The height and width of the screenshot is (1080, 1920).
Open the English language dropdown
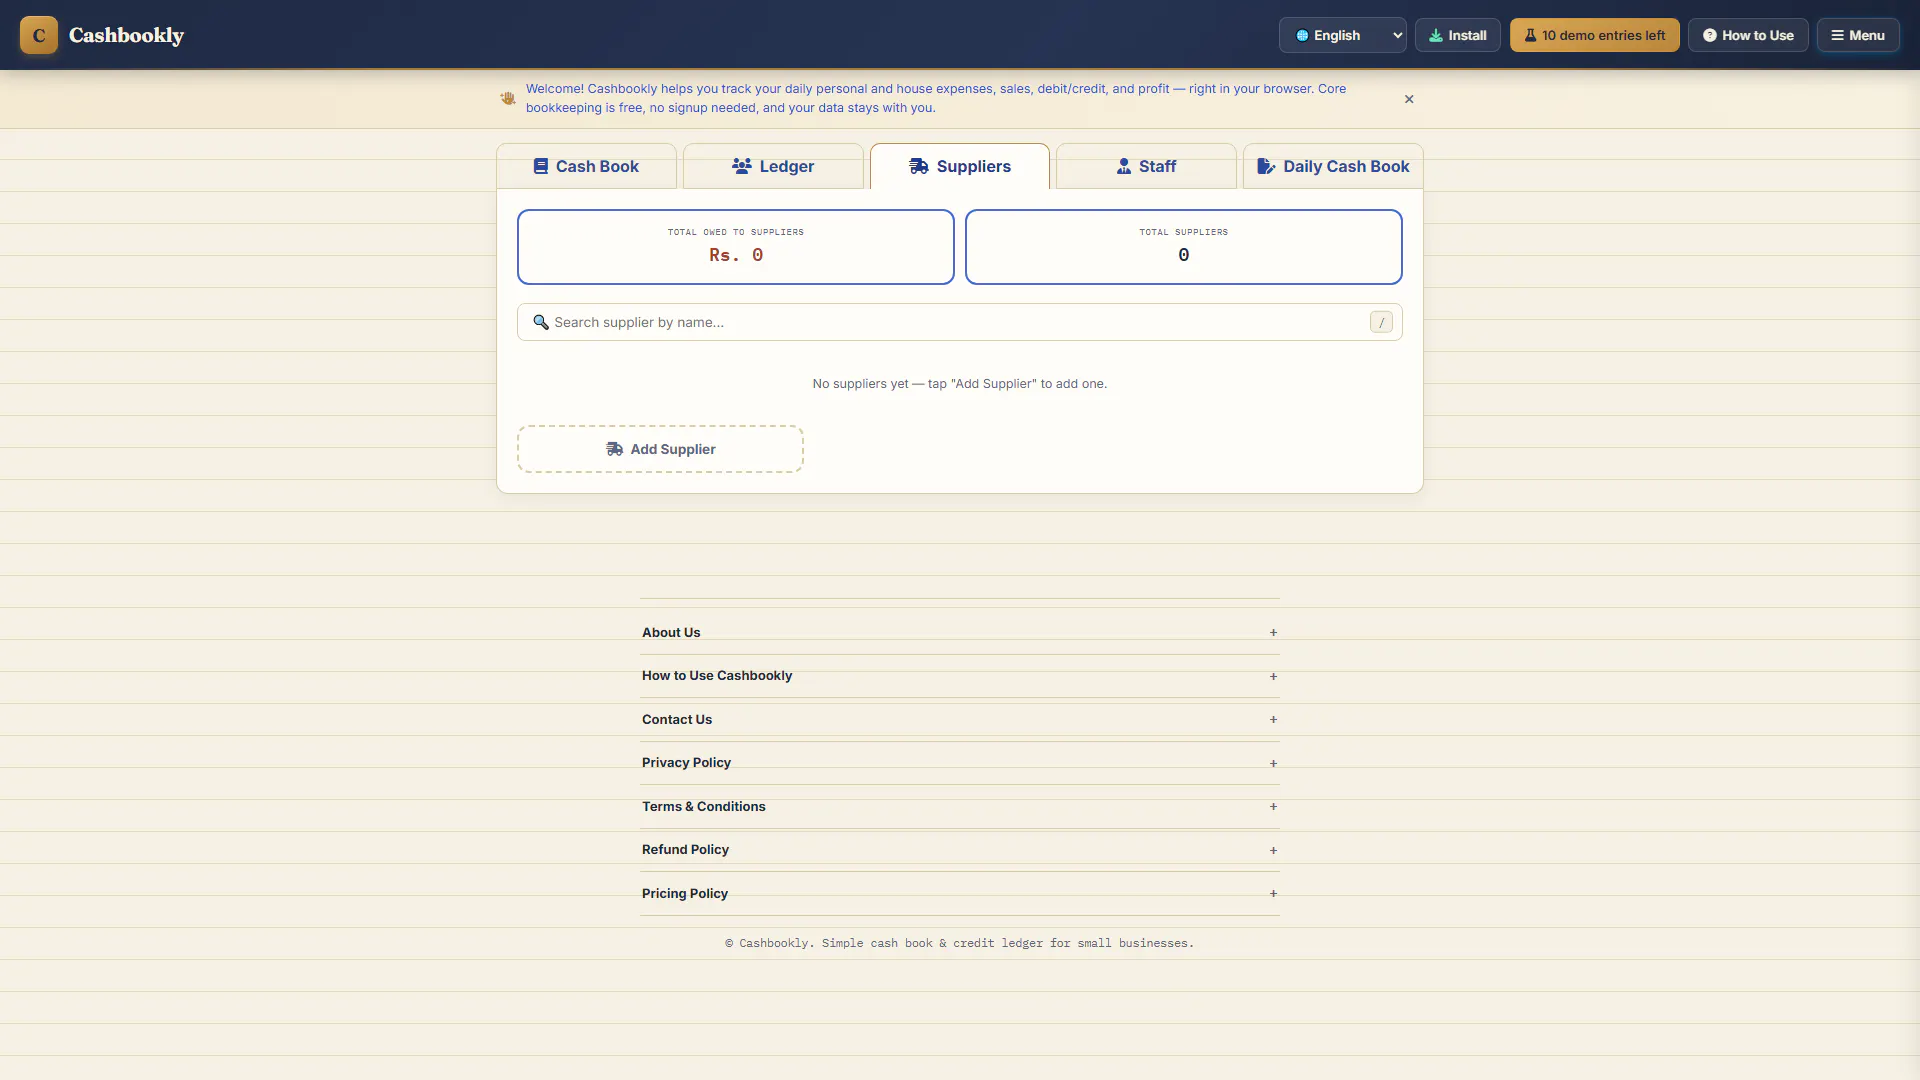(x=1342, y=35)
